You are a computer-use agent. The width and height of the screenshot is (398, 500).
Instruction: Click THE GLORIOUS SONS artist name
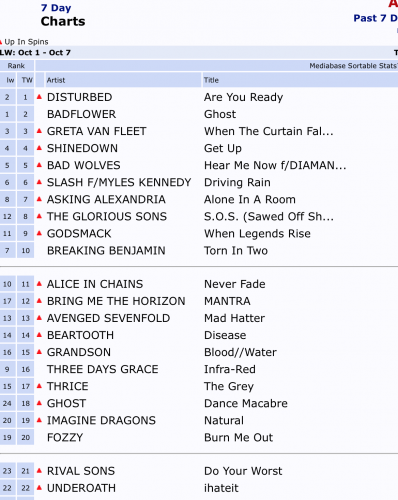point(107,216)
